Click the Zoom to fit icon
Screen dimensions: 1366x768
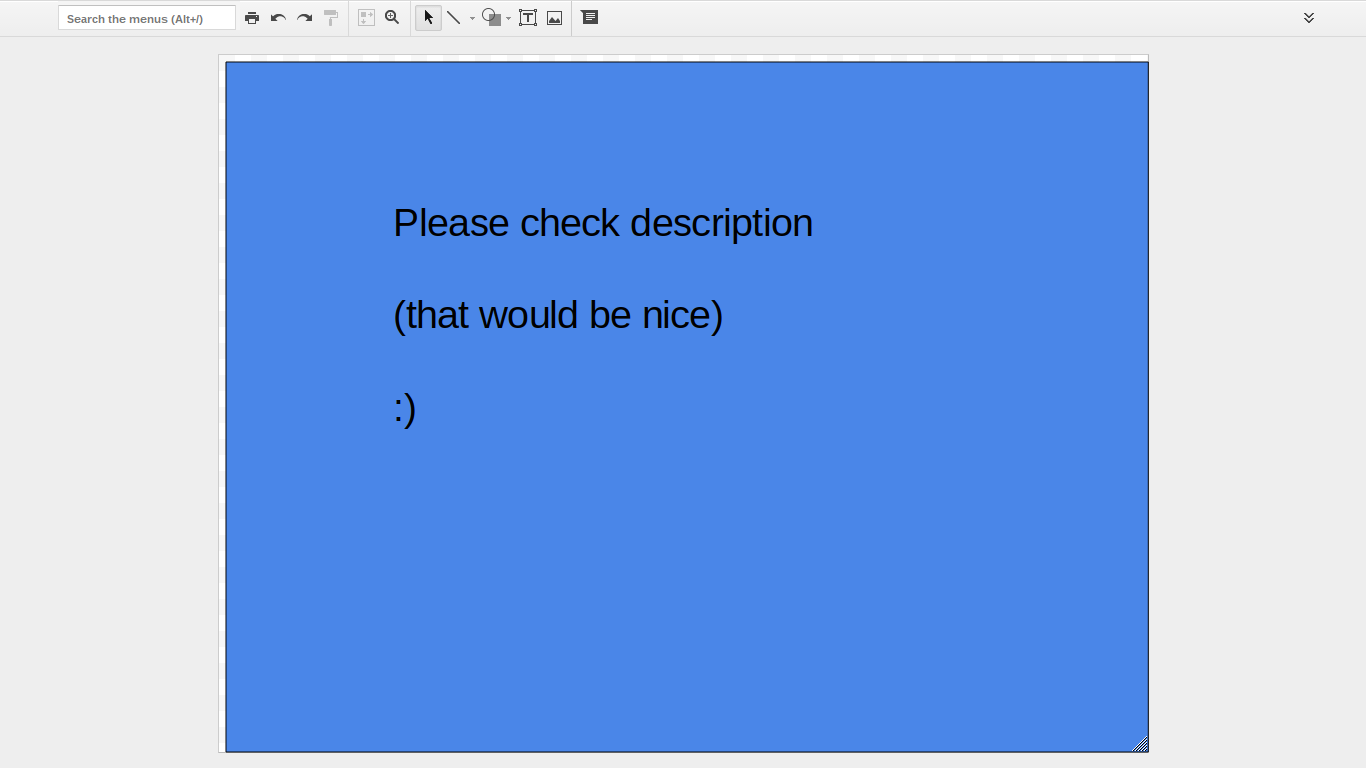tap(366, 18)
